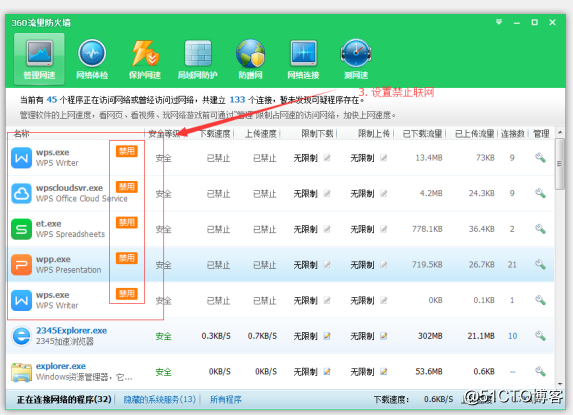Sort by 名称 column header
The image size is (573, 415).
click(x=21, y=134)
